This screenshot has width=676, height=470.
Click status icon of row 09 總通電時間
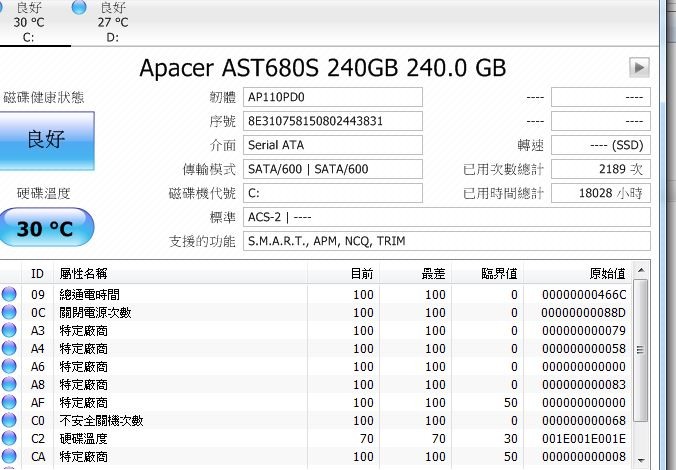coord(9,295)
